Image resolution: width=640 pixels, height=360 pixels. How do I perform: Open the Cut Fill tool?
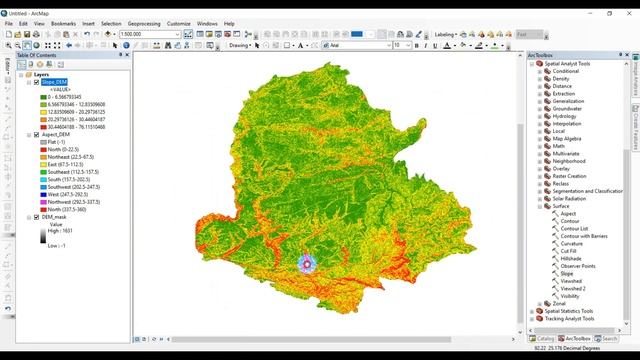(568, 251)
